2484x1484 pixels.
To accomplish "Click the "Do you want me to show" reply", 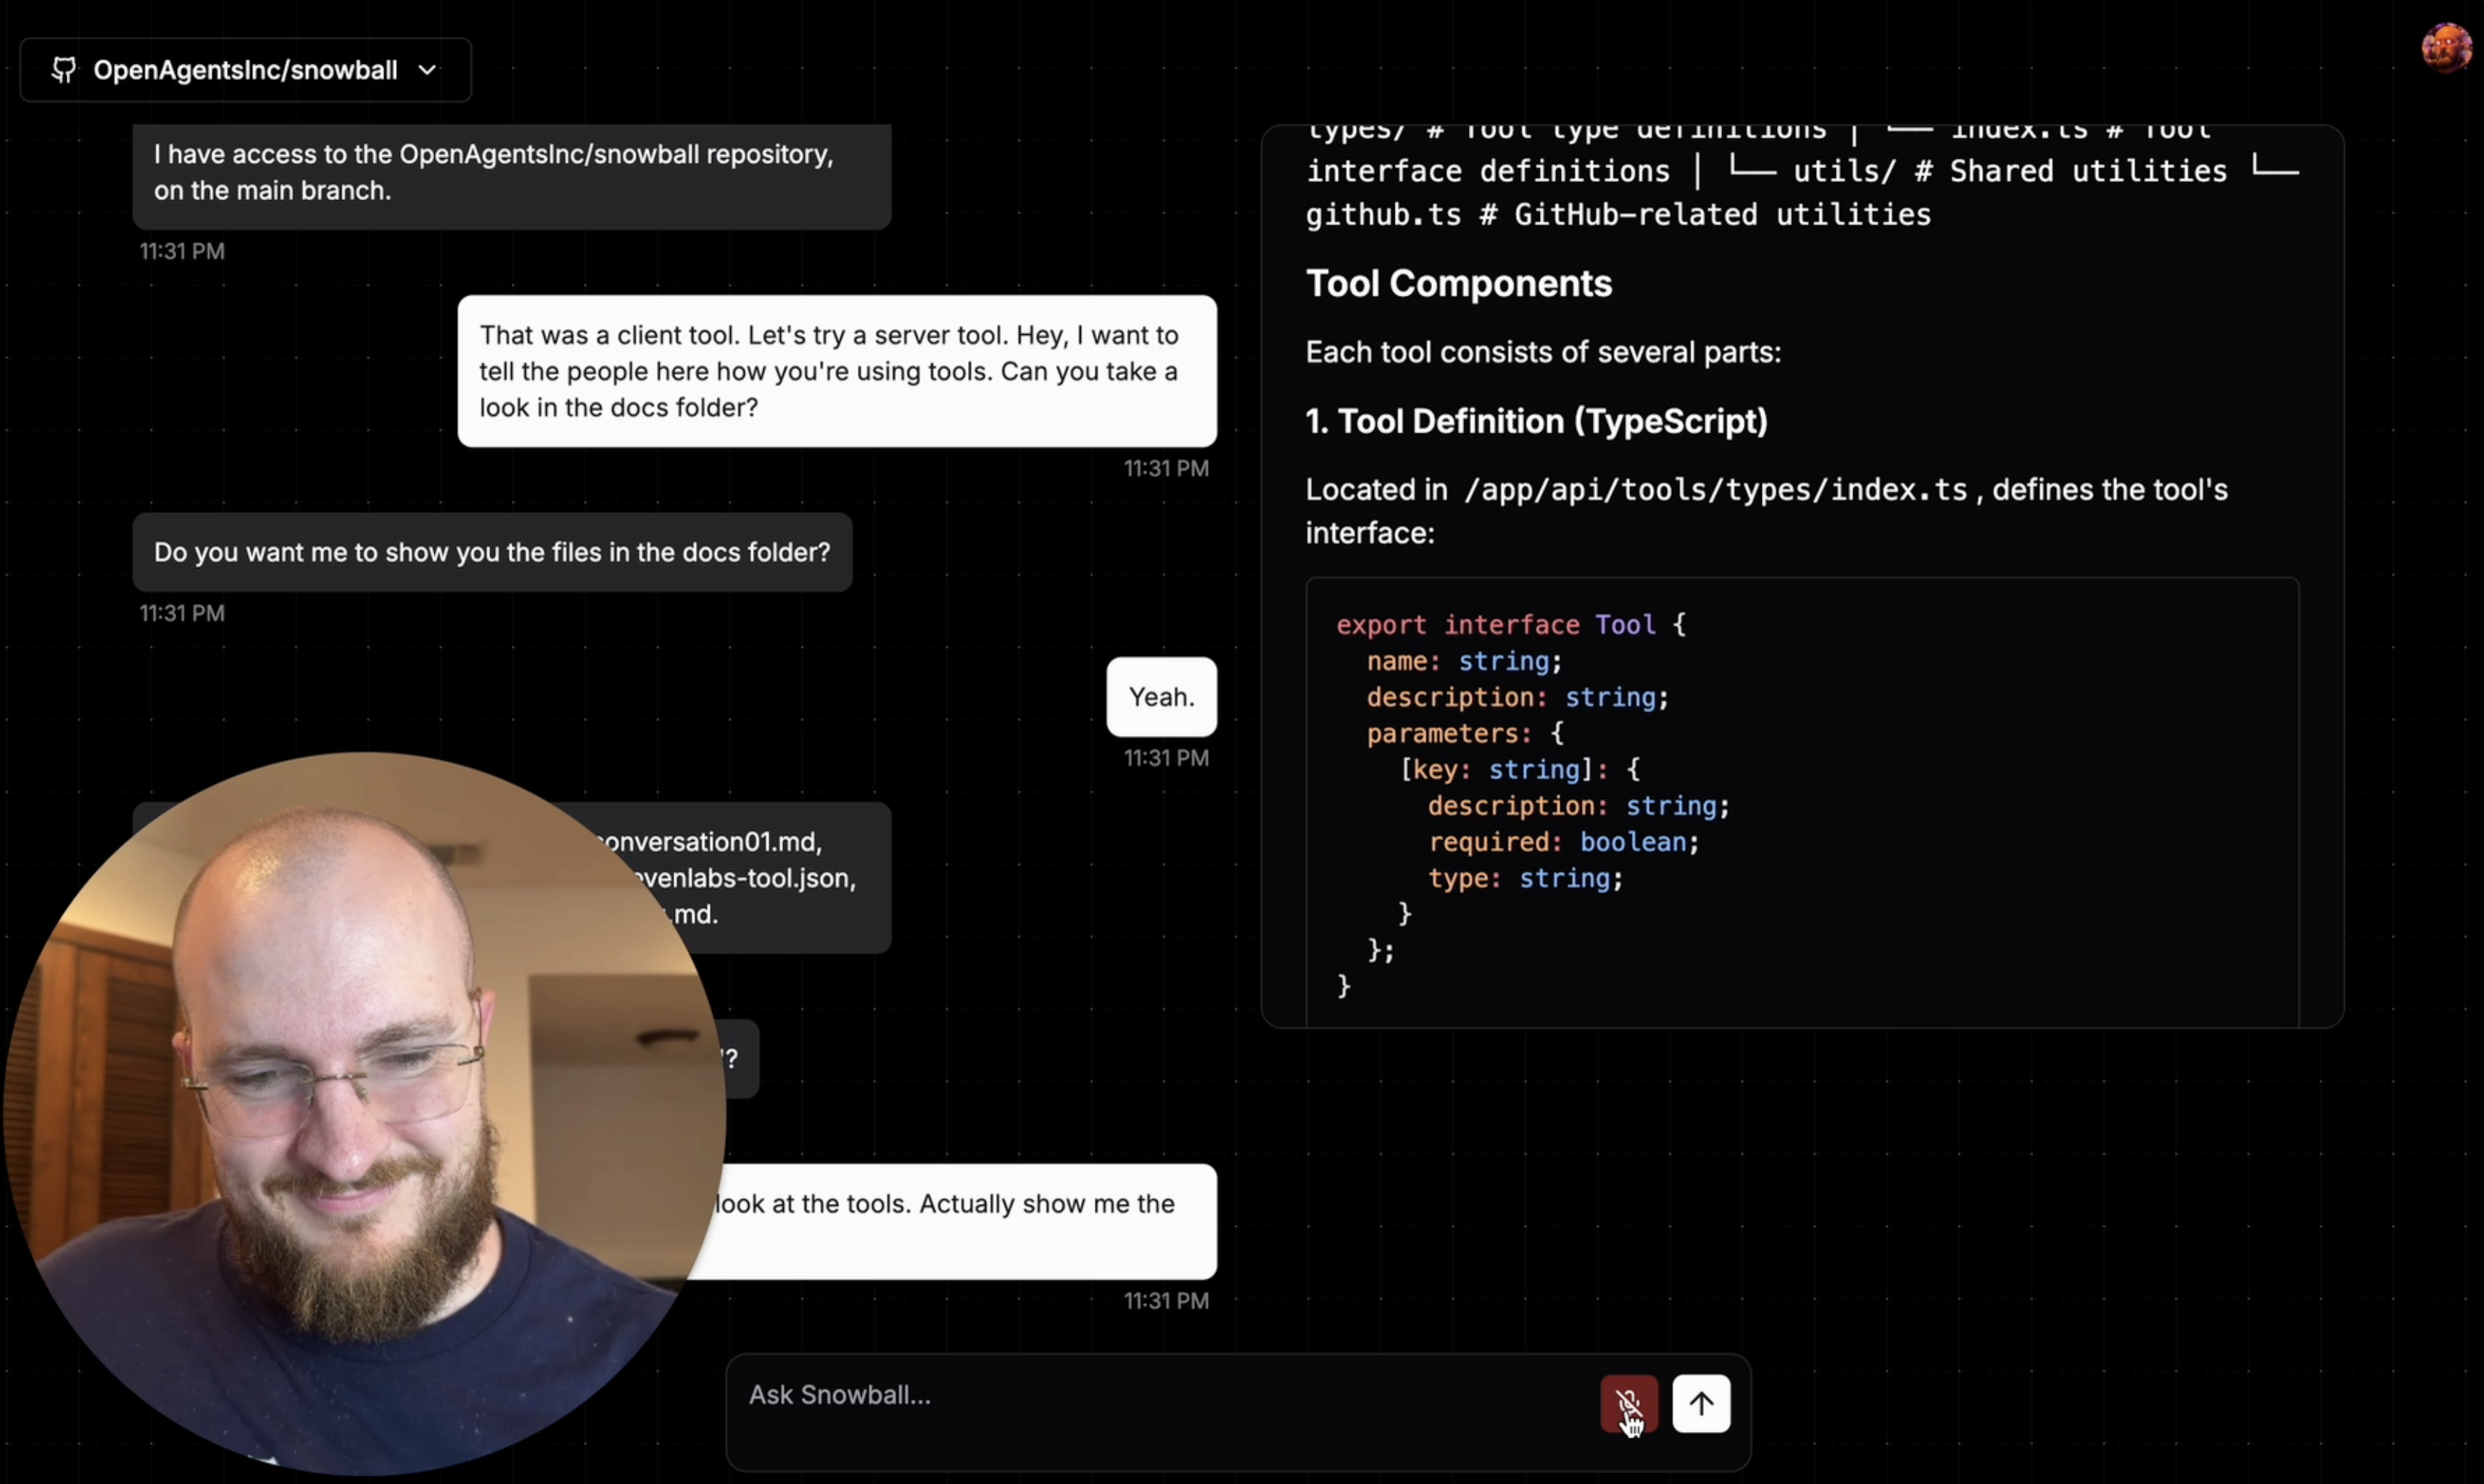I will pyautogui.click(x=491, y=552).
